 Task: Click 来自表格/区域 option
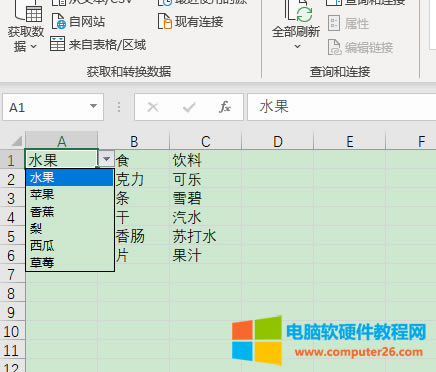pos(98,44)
